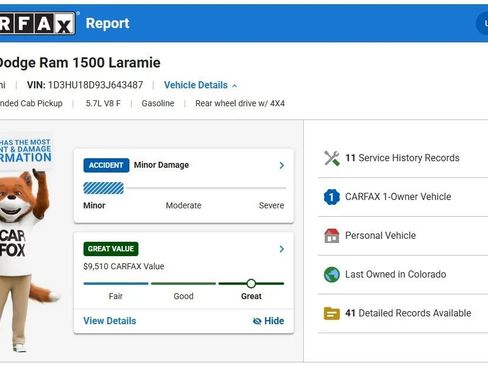Select Personal Vehicle row text

pyautogui.click(x=380, y=236)
